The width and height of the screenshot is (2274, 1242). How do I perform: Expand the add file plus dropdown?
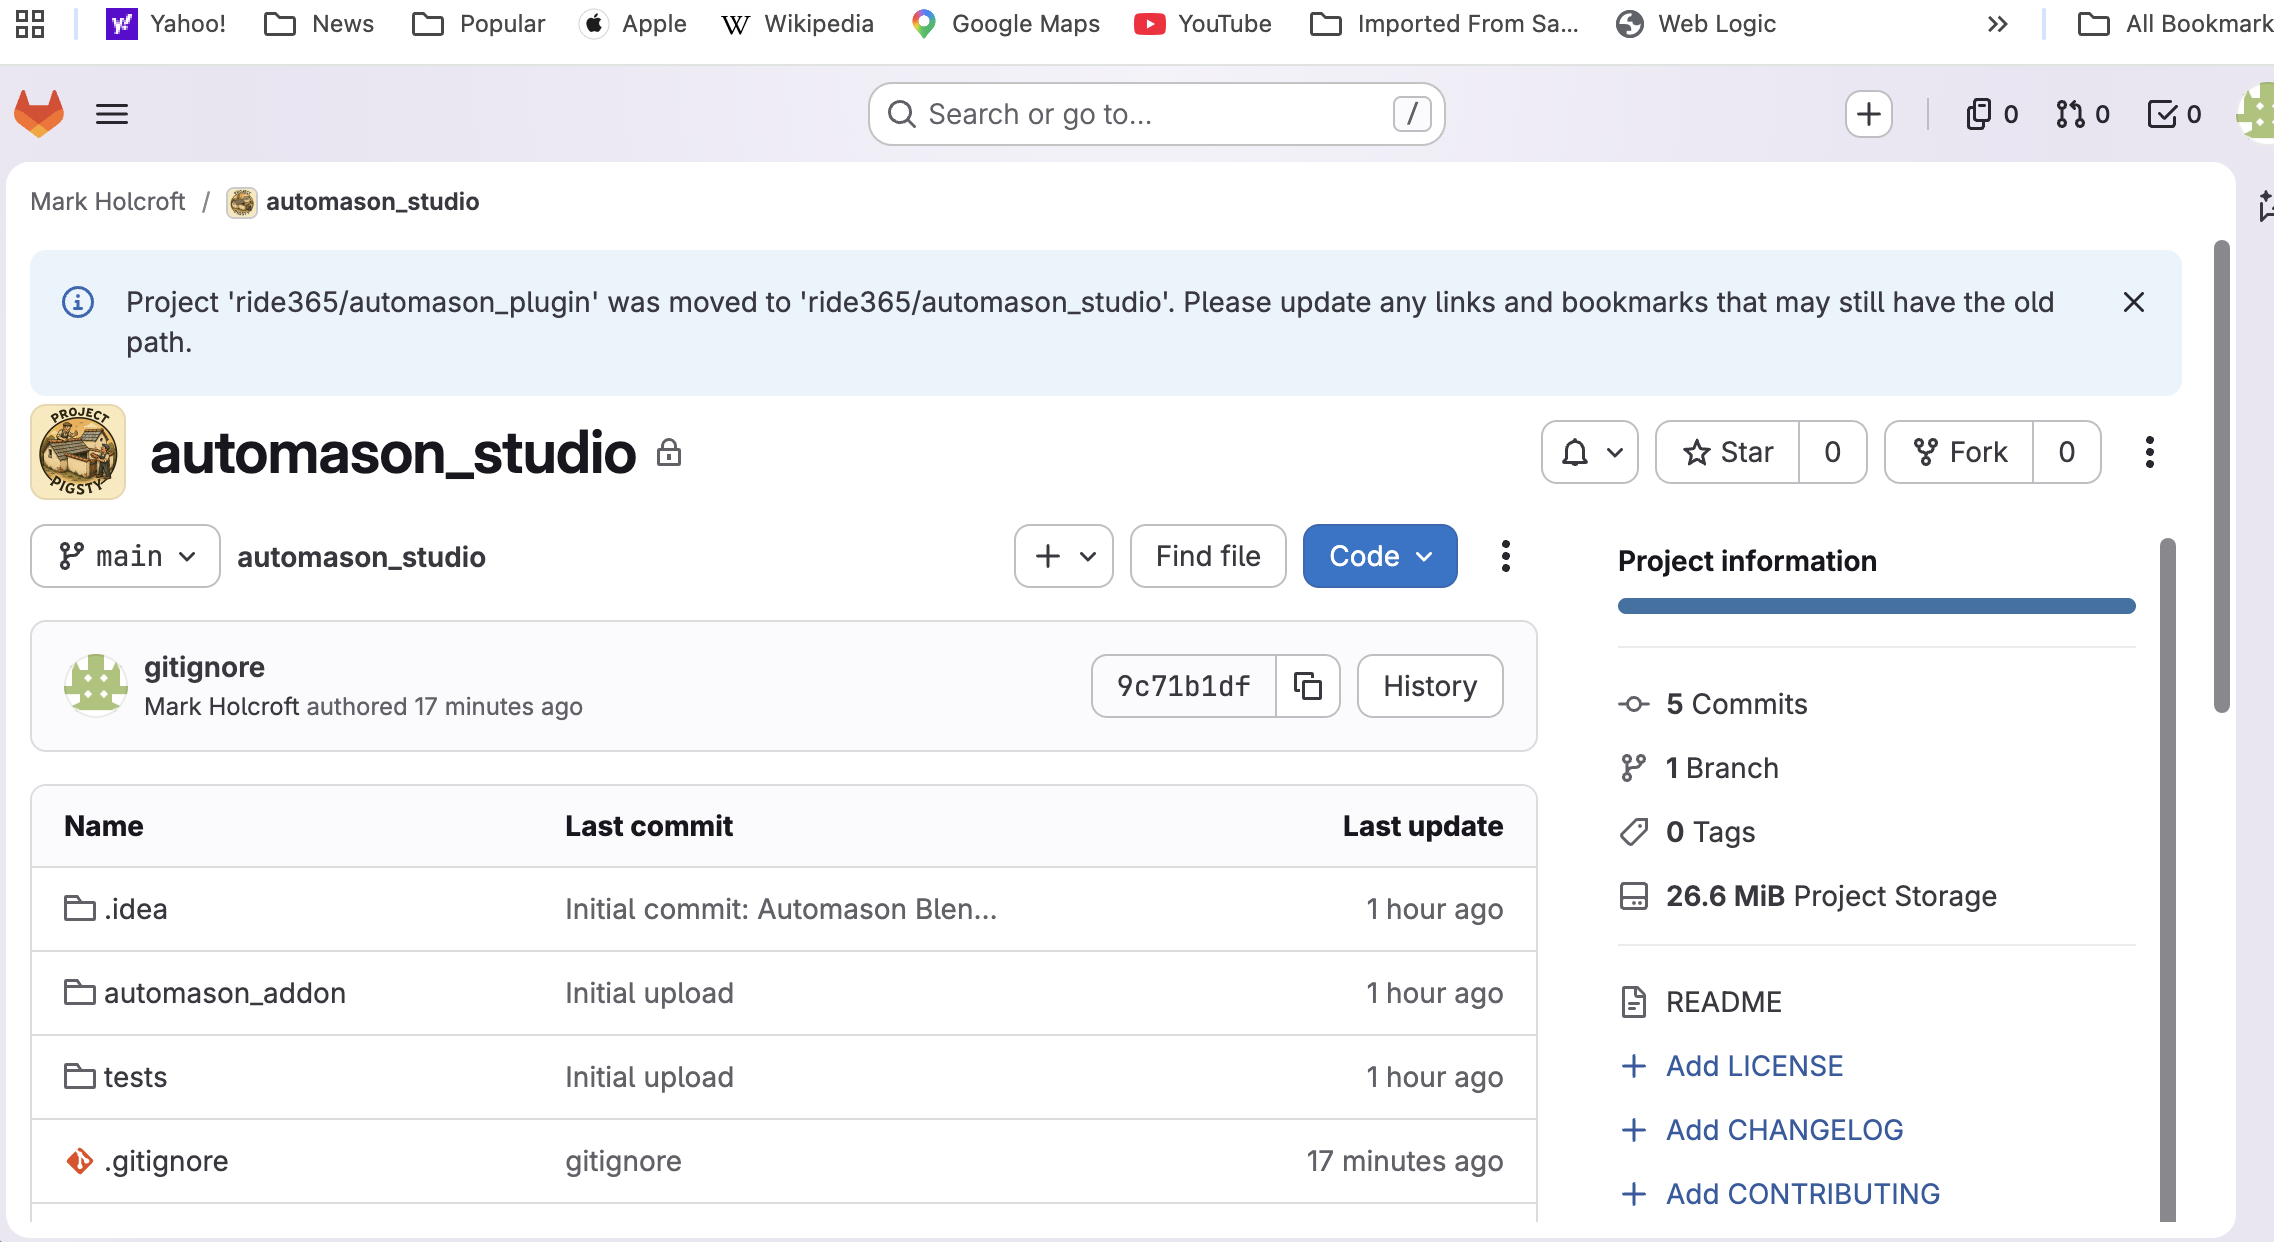point(1064,556)
